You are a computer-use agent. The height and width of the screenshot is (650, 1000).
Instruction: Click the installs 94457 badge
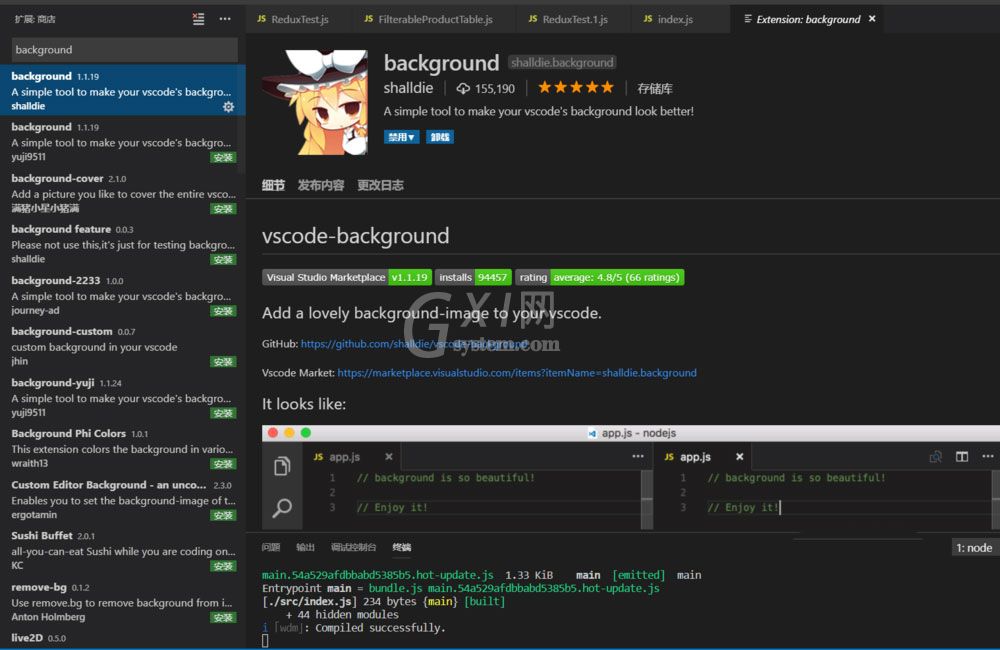473,277
